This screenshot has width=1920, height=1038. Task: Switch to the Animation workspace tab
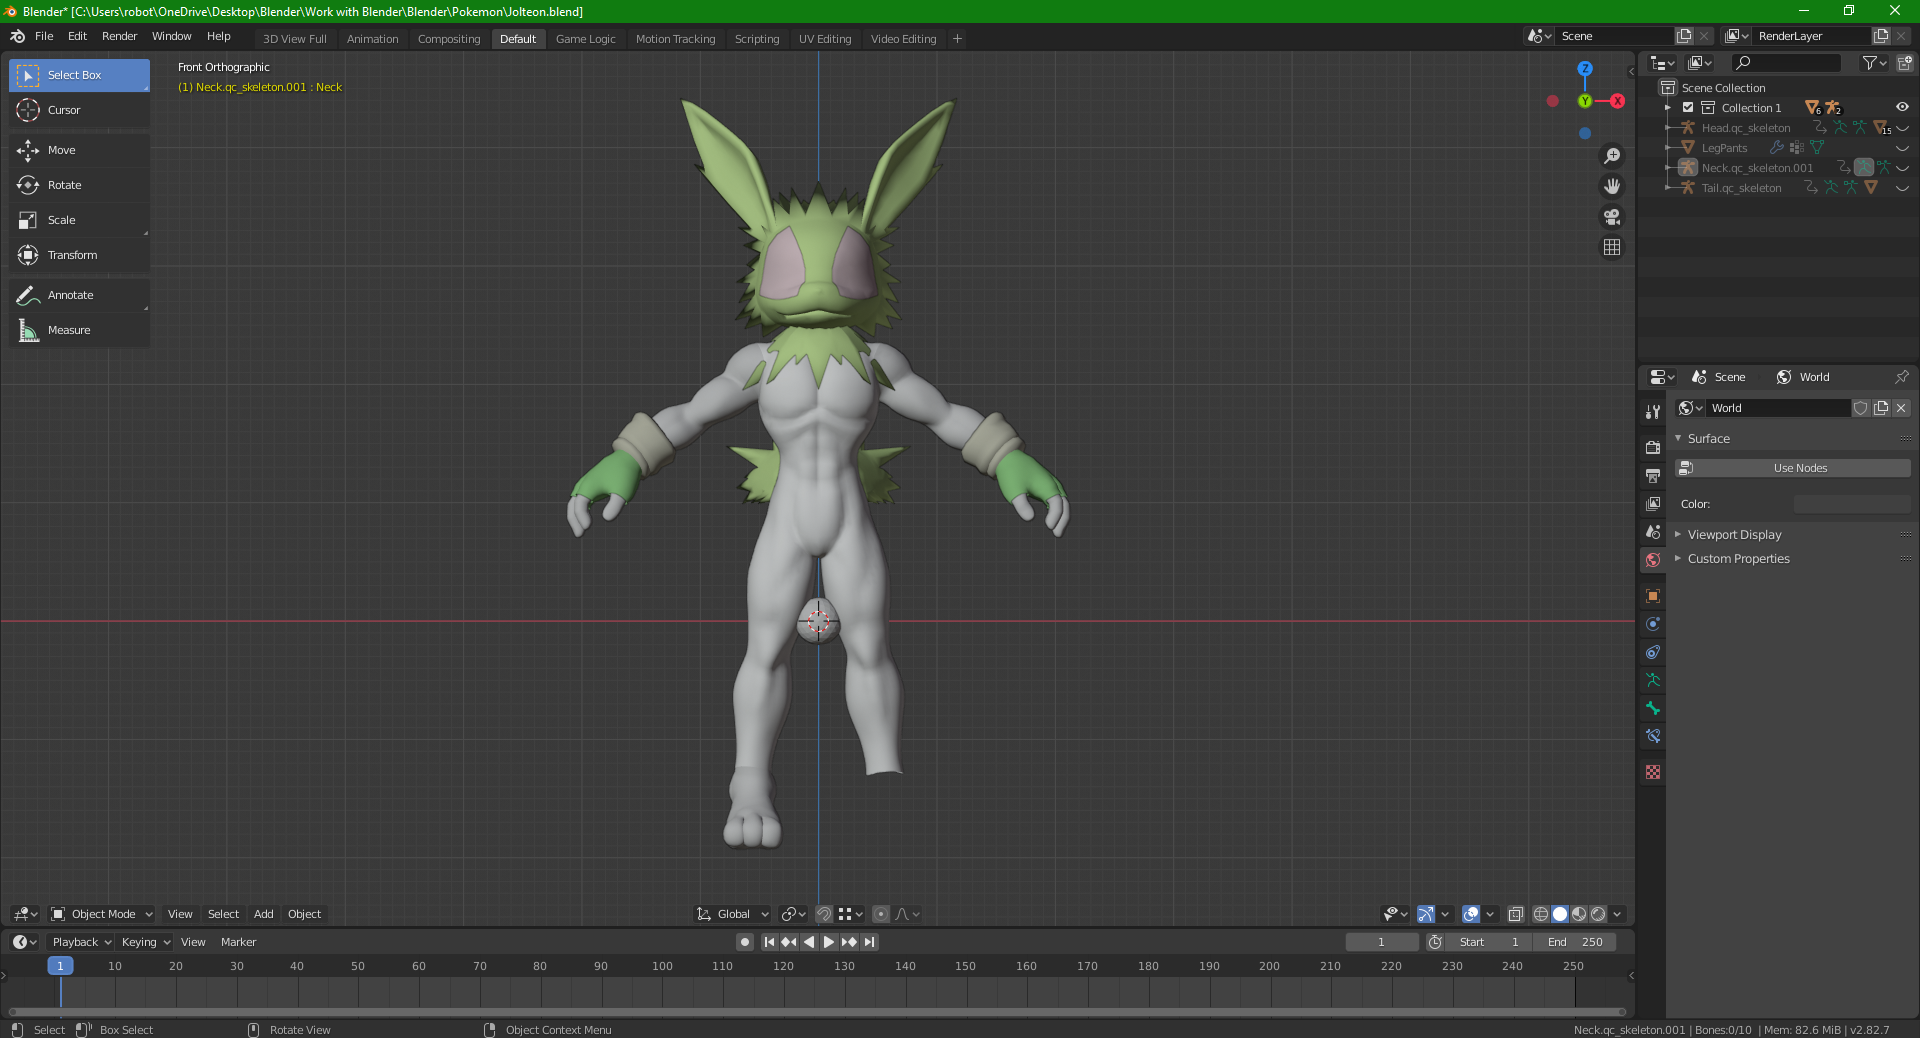tap(372, 39)
